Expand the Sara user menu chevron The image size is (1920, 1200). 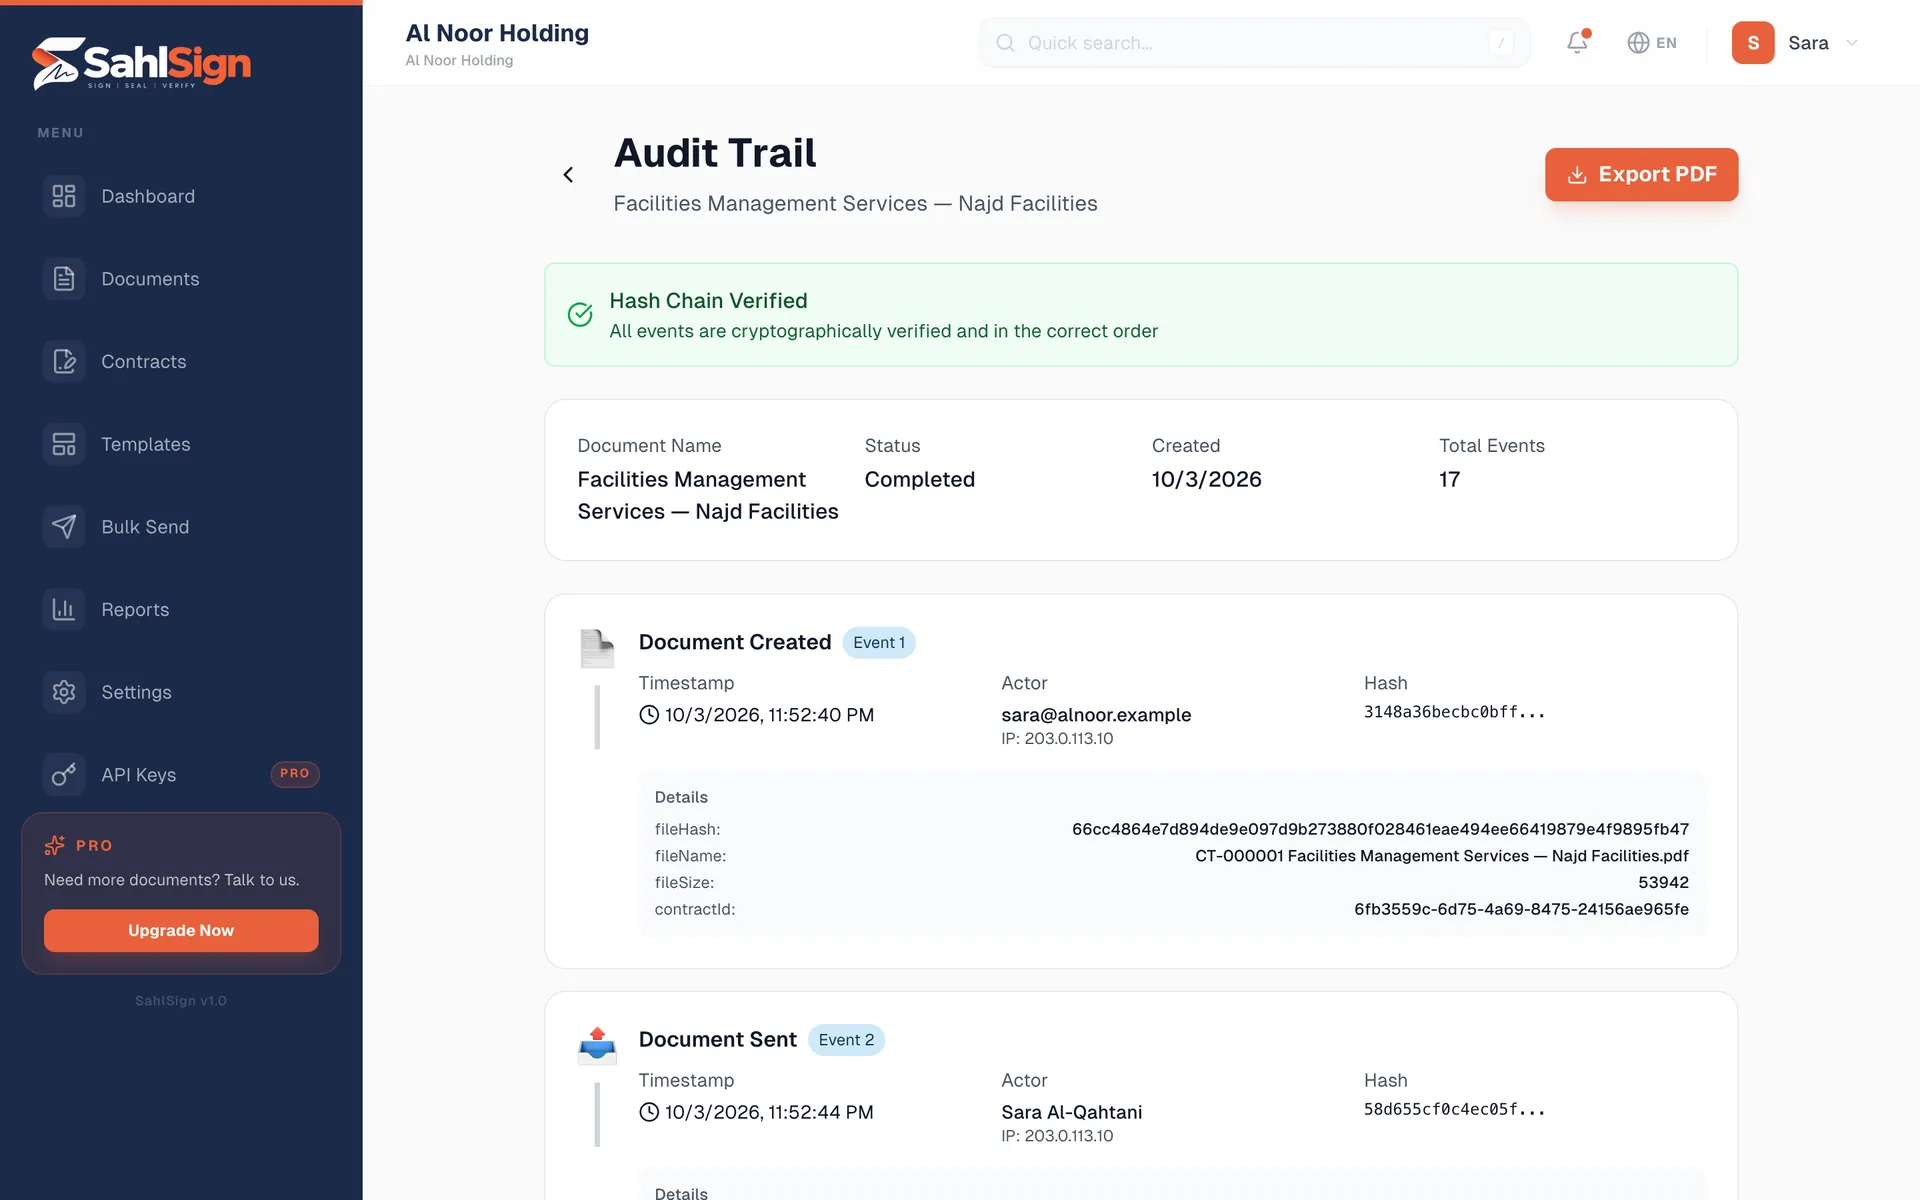coord(1852,43)
